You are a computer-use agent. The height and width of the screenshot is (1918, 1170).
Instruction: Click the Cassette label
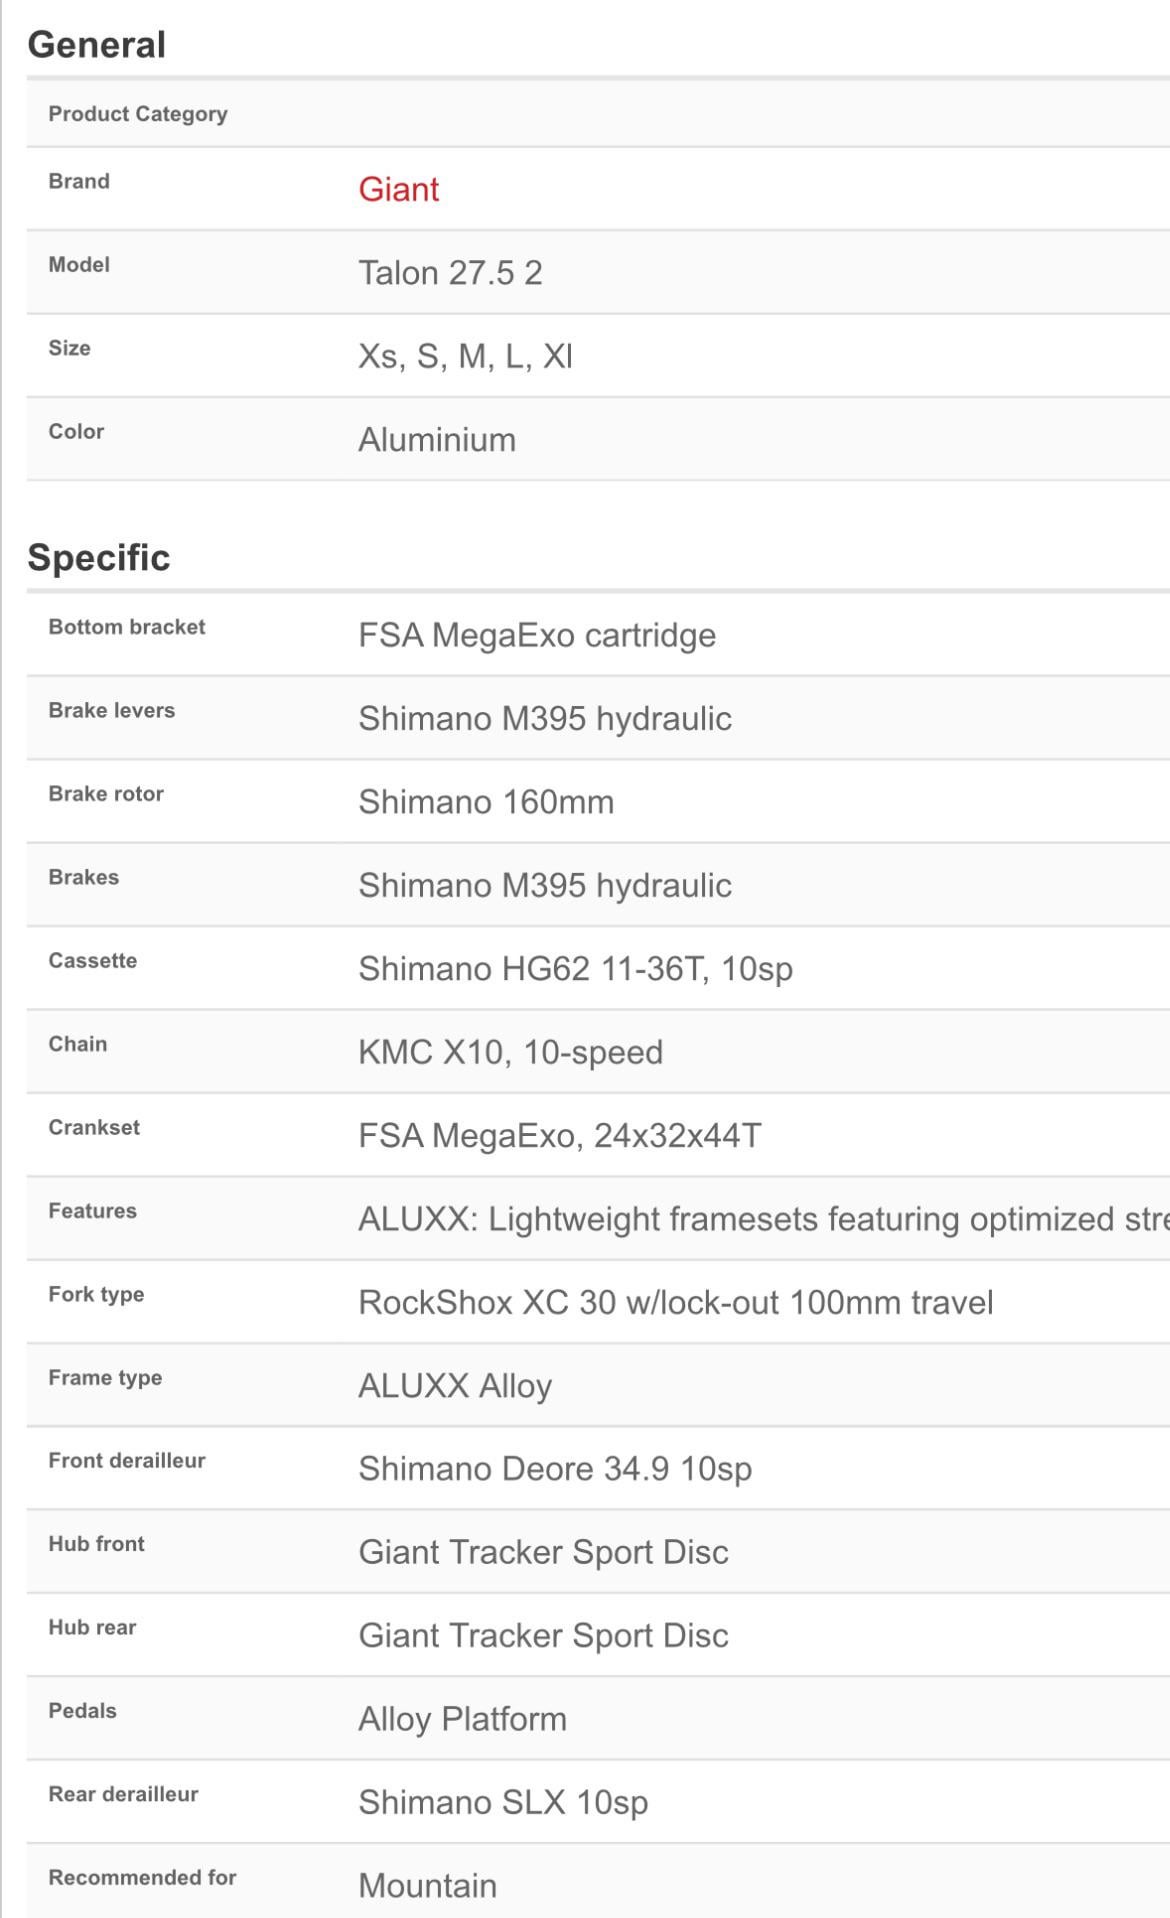coord(93,961)
